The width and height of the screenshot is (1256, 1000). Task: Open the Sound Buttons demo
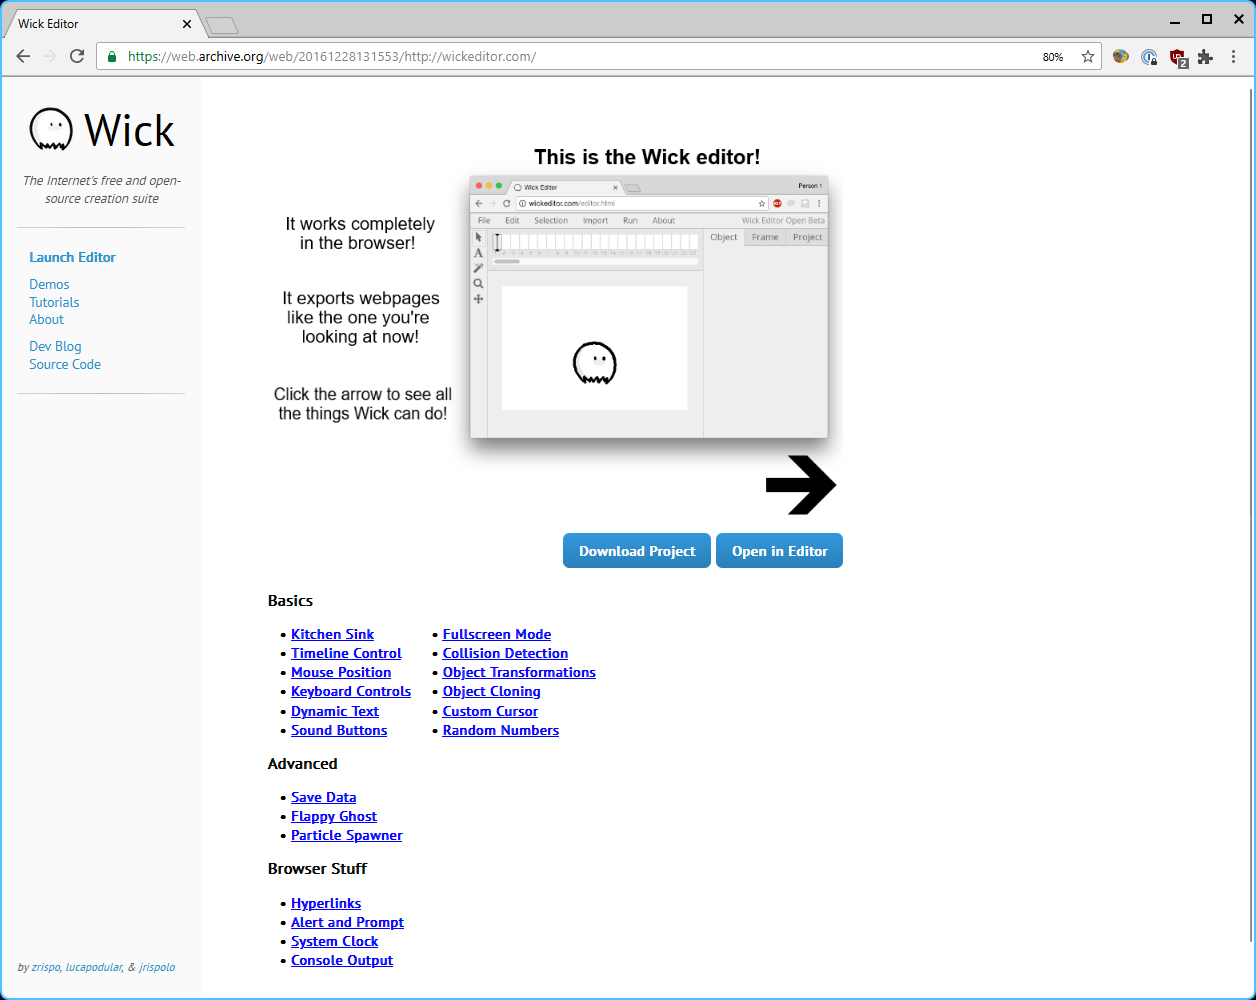[x=339, y=730]
